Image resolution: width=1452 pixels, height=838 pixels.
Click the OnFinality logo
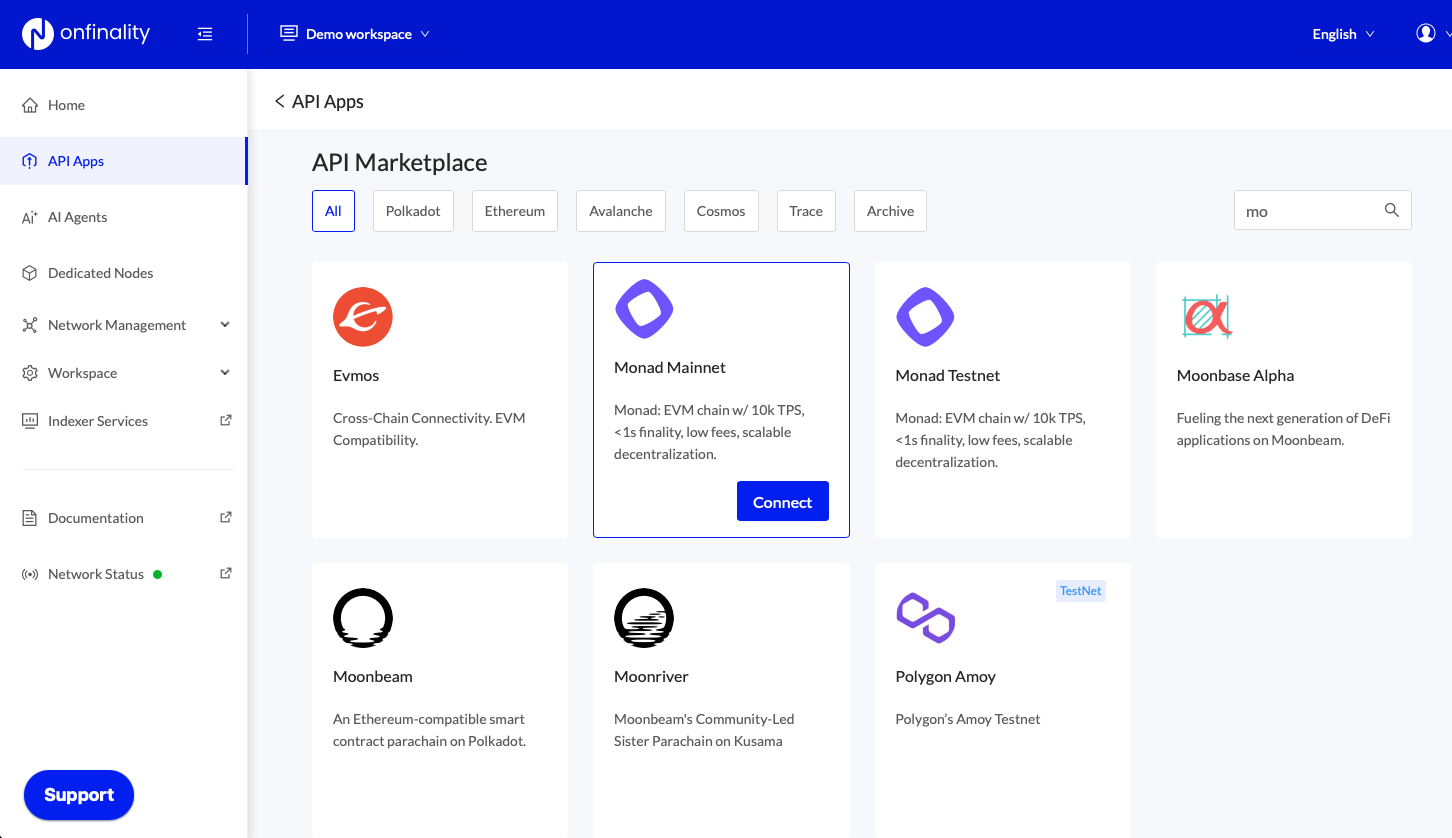coord(86,34)
